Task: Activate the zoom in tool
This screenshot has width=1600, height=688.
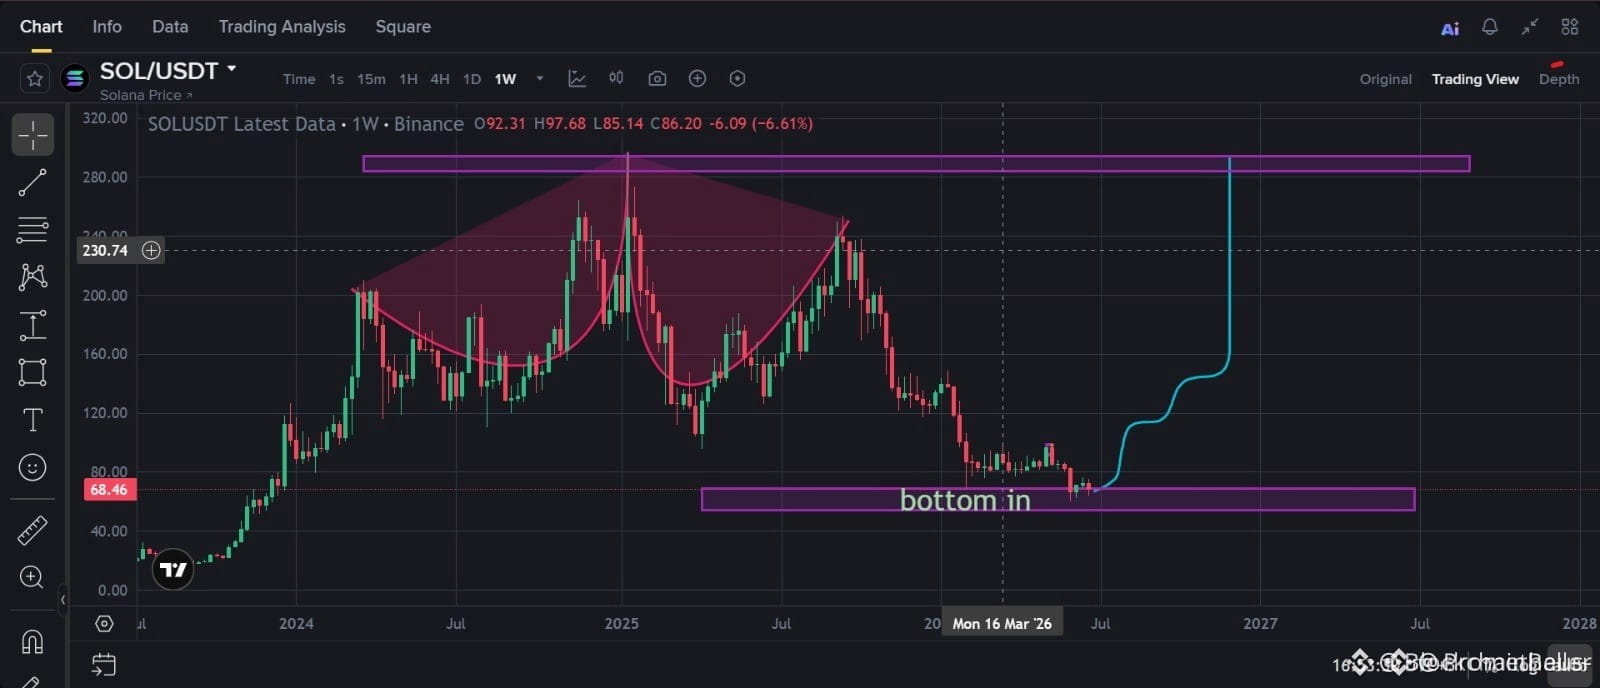Action: (x=32, y=577)
